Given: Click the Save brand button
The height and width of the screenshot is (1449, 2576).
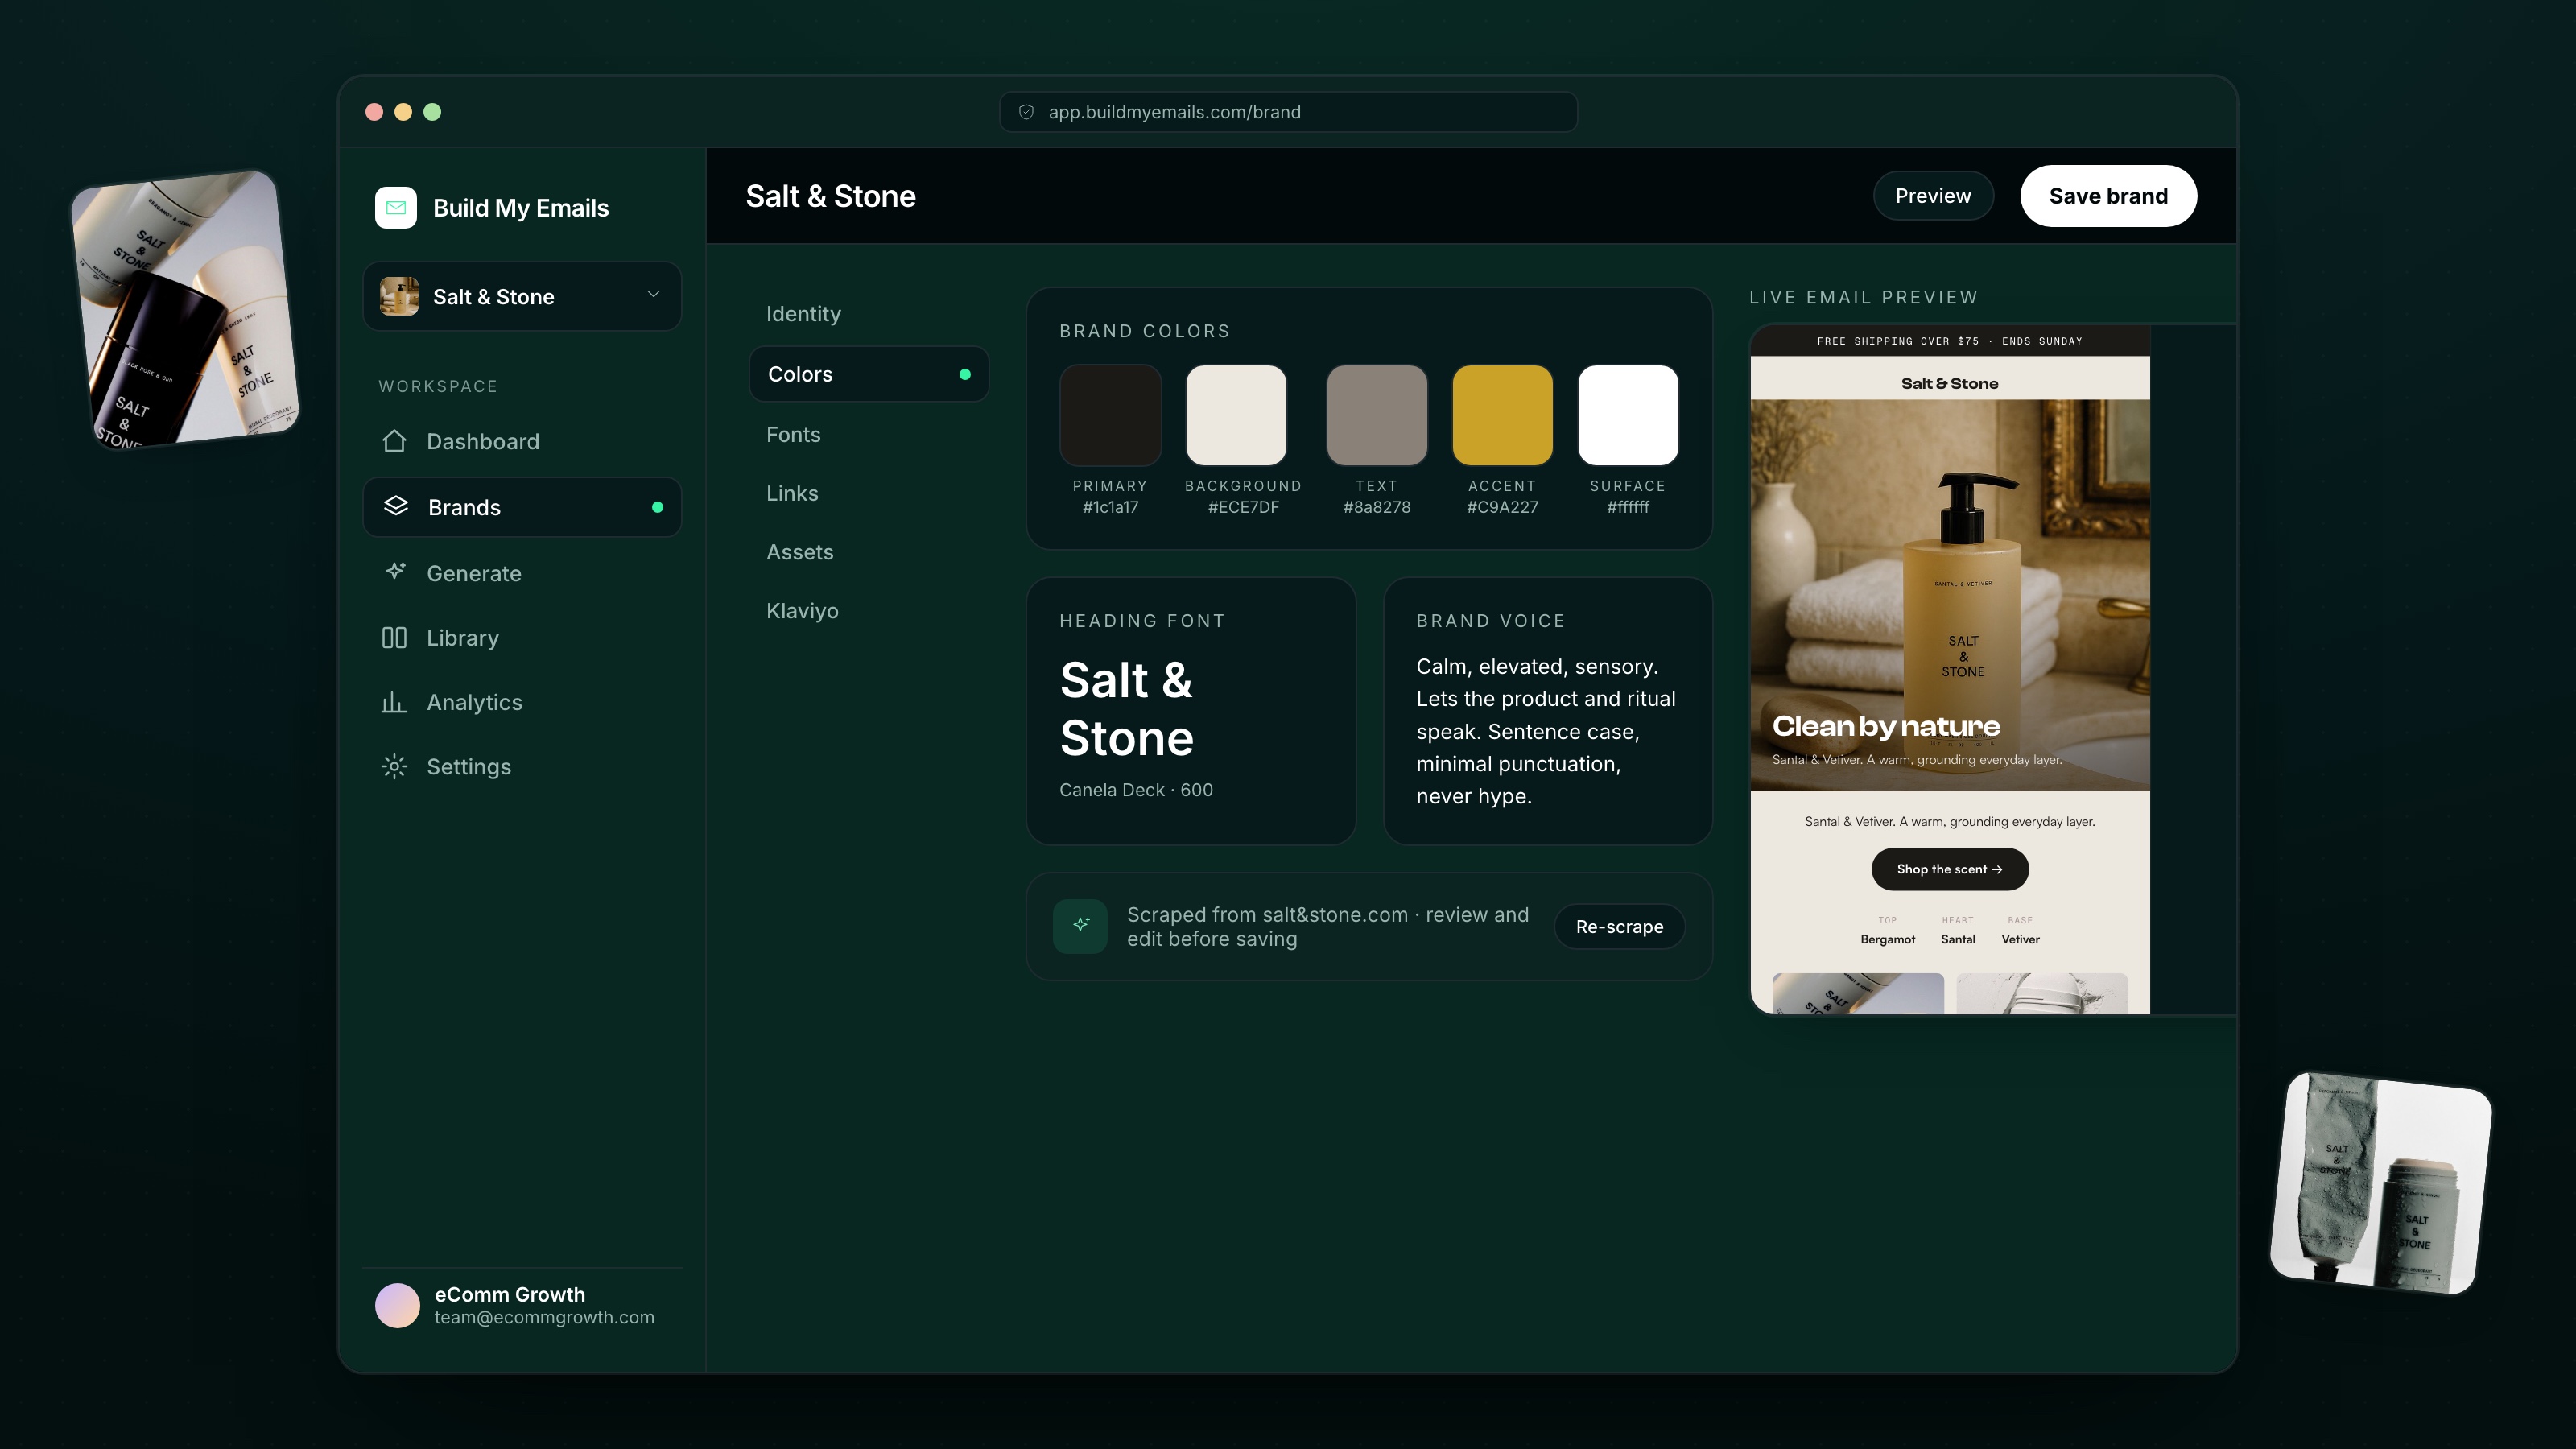Looking at the screenshot, I should coord(2108,196).
